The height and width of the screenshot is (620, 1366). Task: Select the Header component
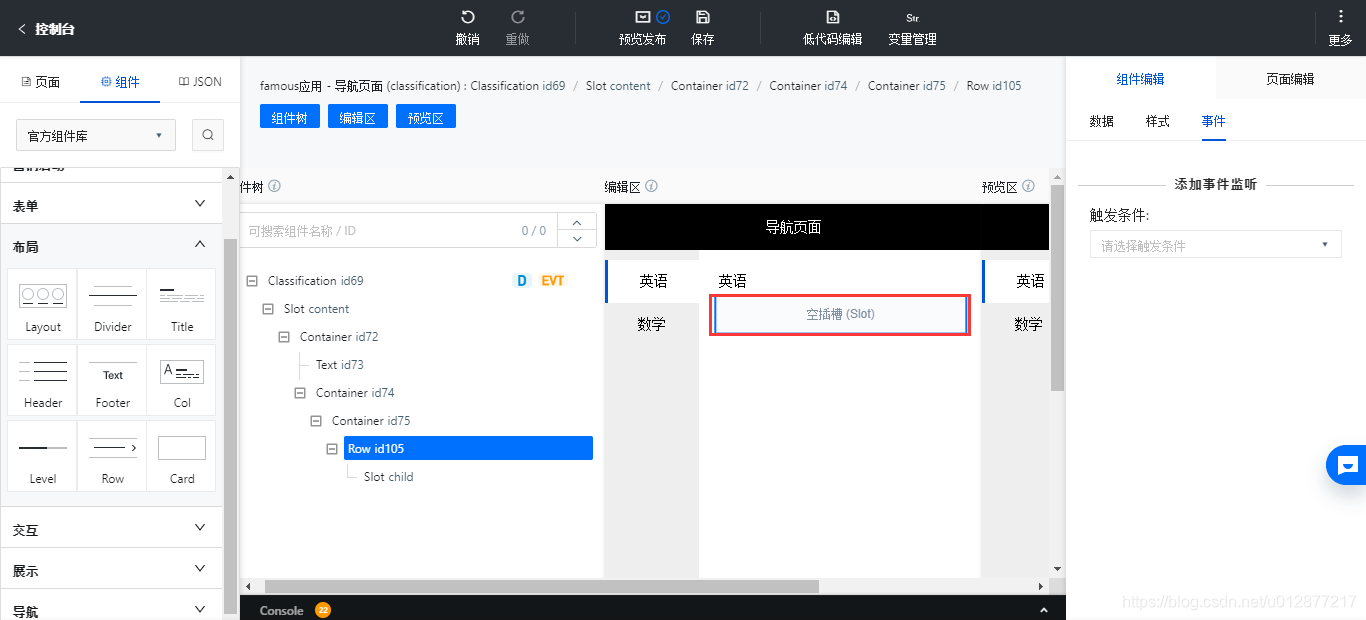click(x=43, y=379)
